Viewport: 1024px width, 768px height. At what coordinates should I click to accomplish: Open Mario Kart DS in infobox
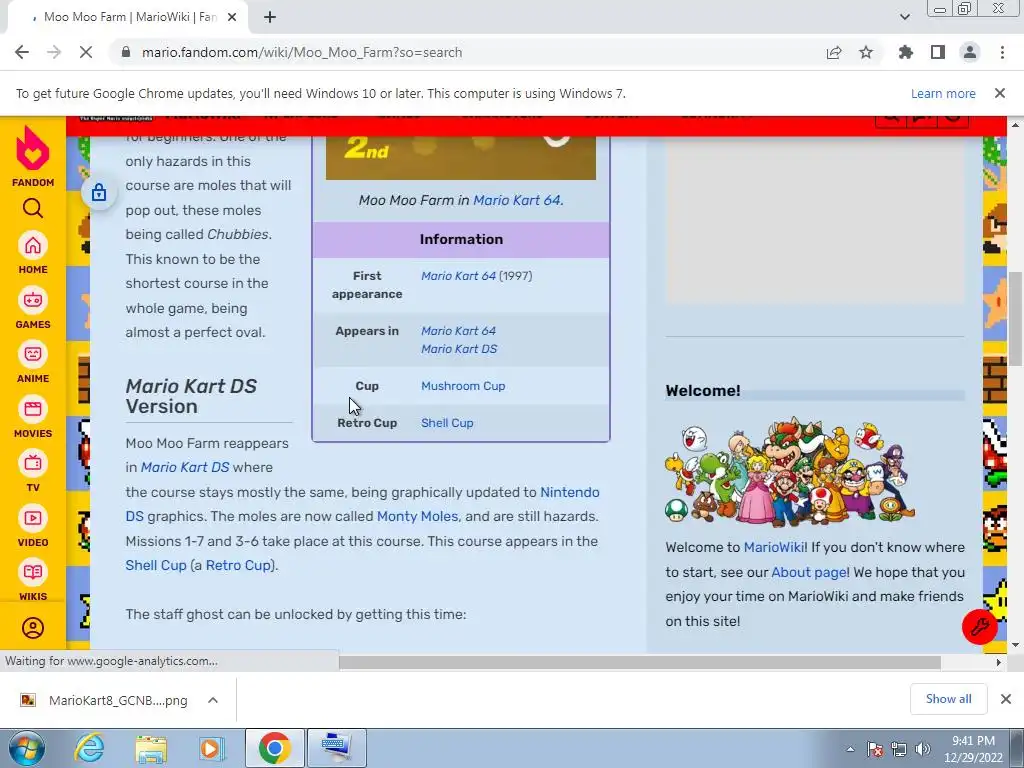pos(459,349)
